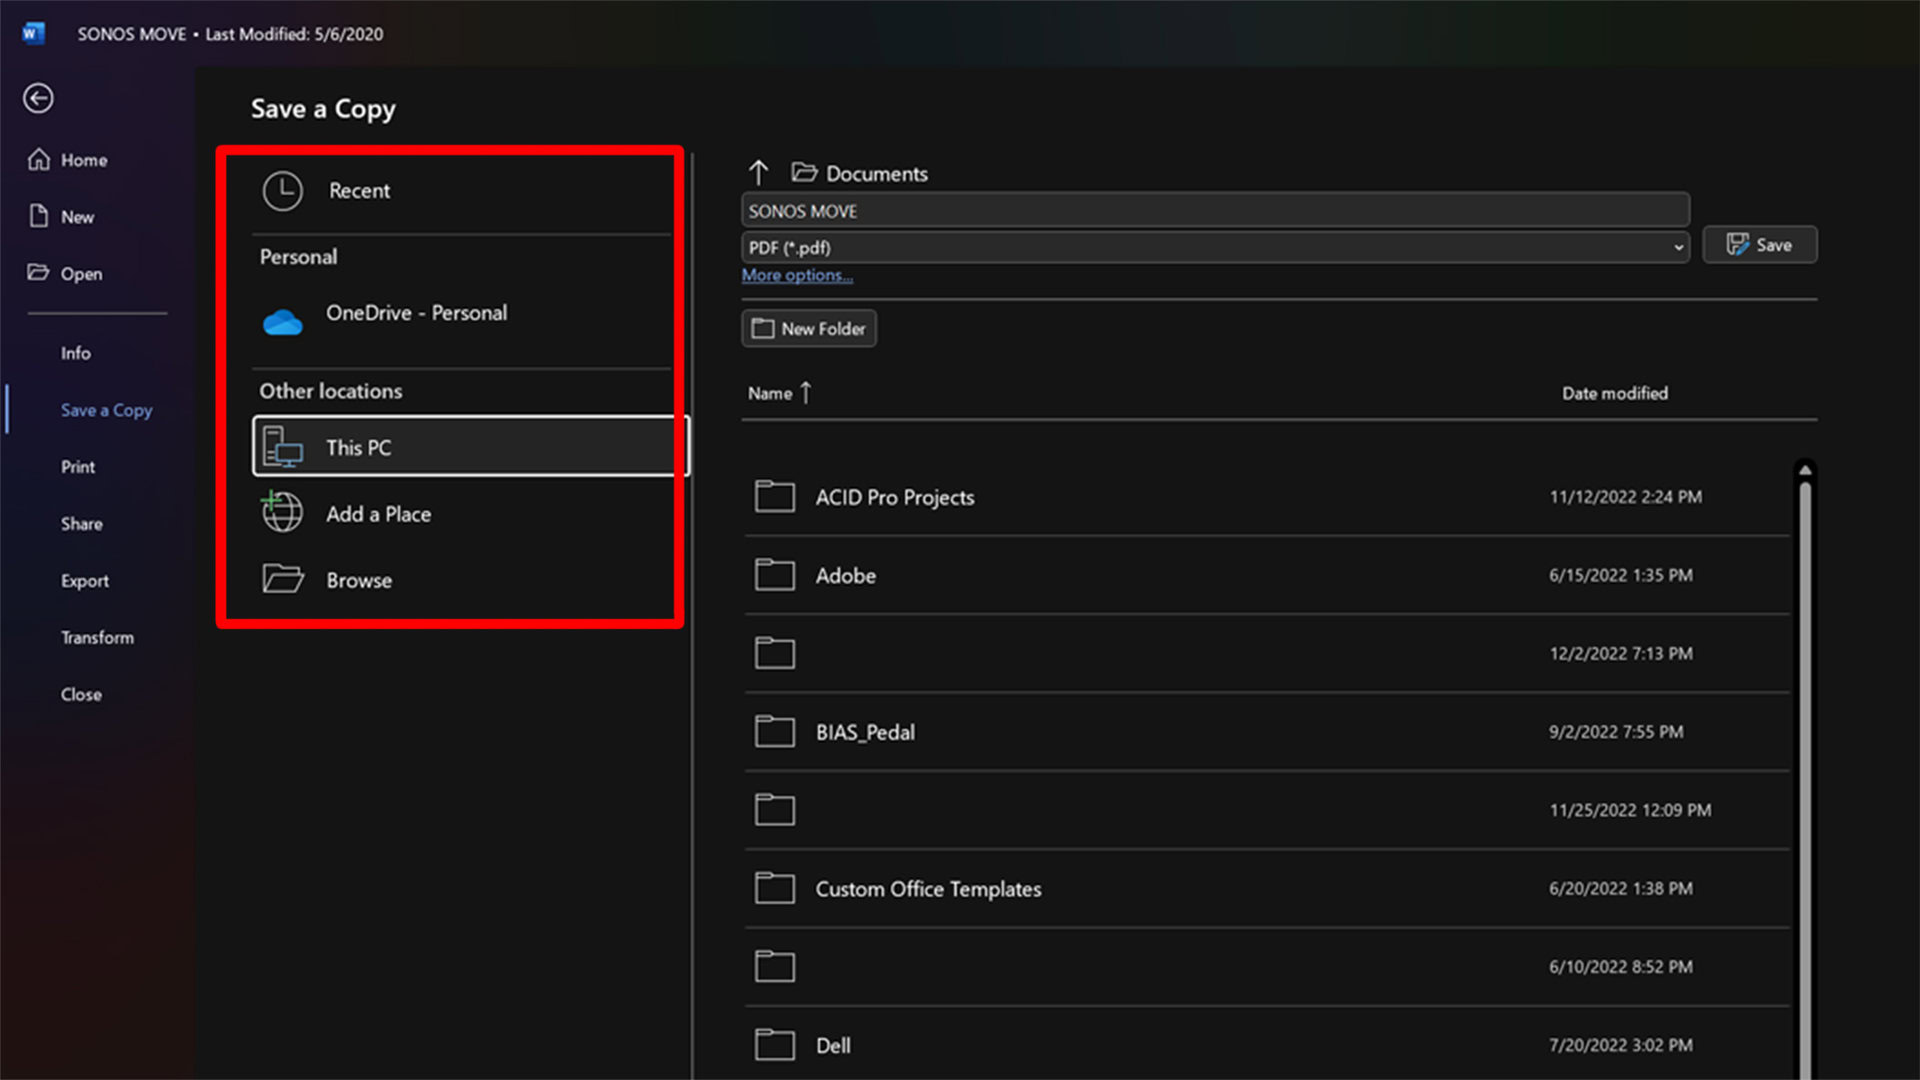Click the Recent clock icon
1920x1080 pixels.
(282, 191)
